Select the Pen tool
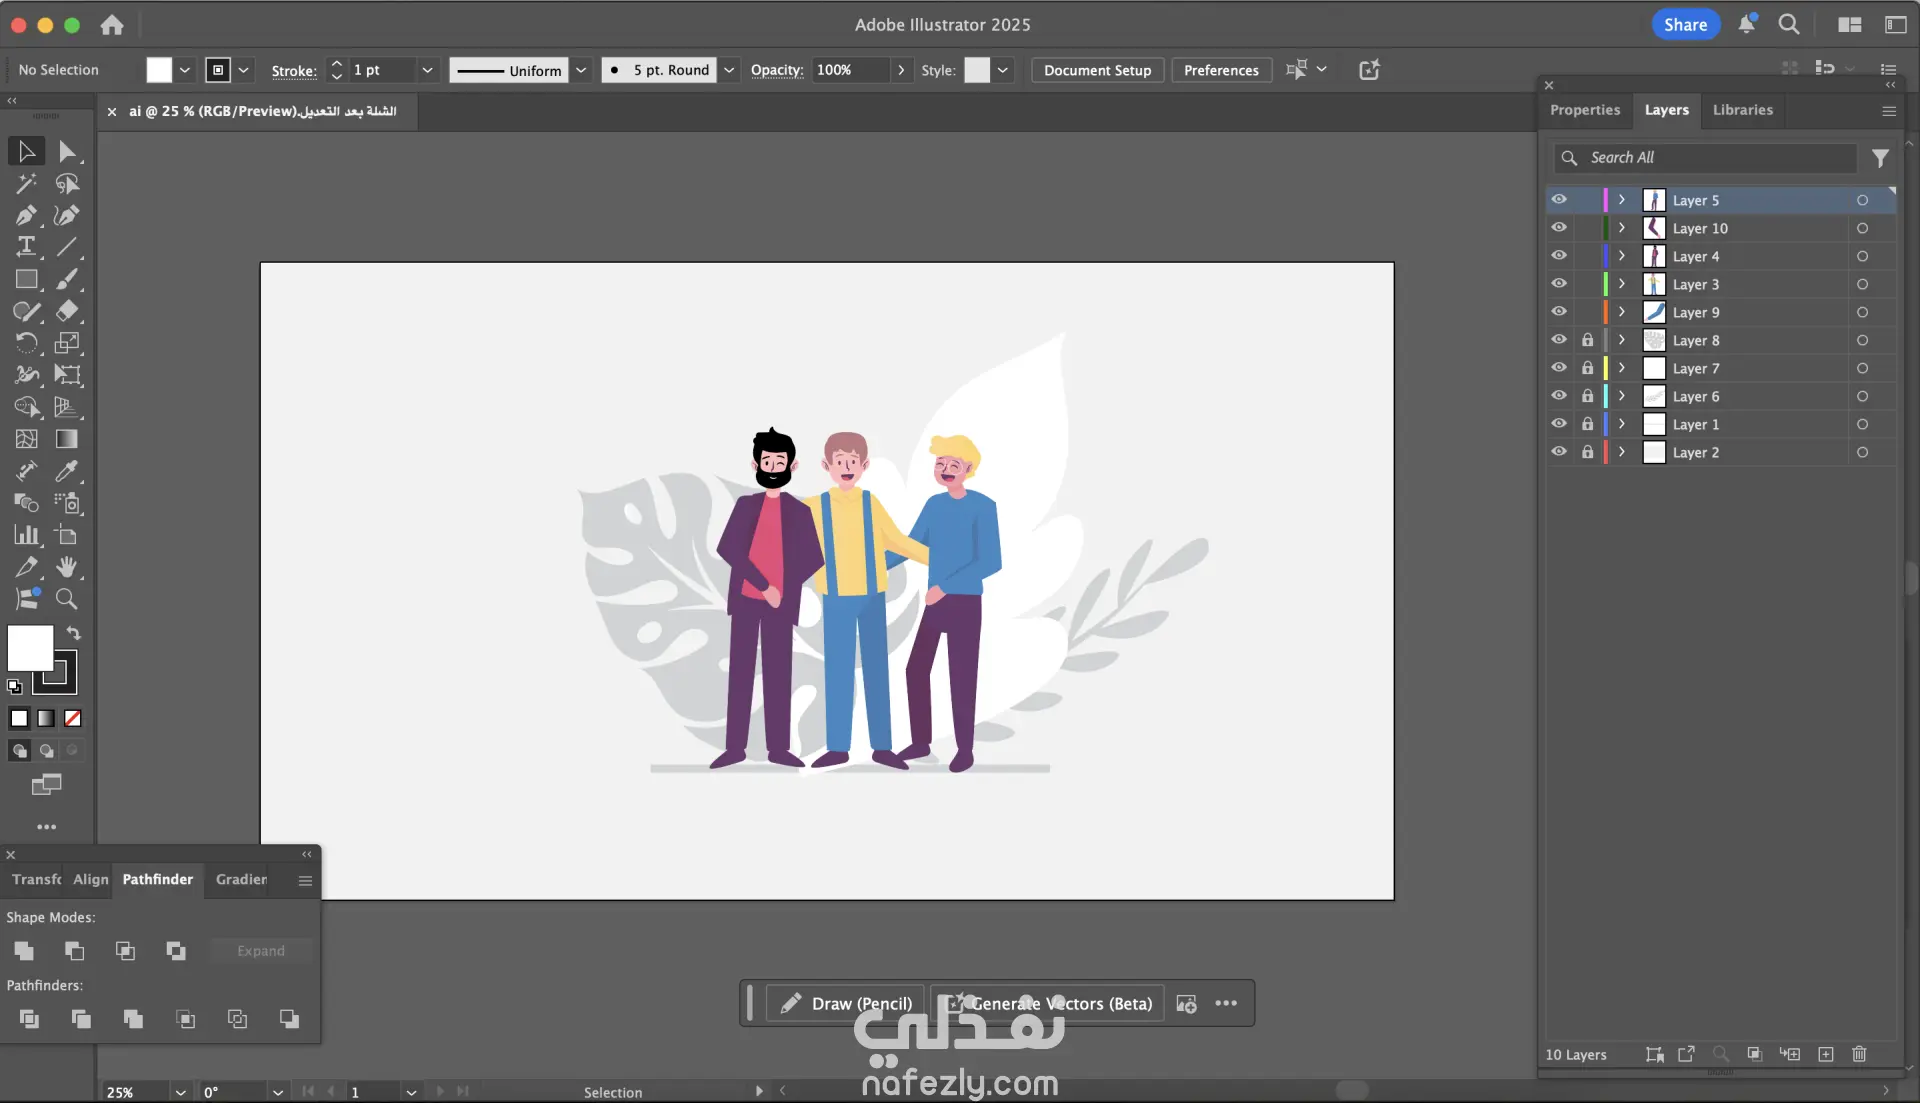 26,216
